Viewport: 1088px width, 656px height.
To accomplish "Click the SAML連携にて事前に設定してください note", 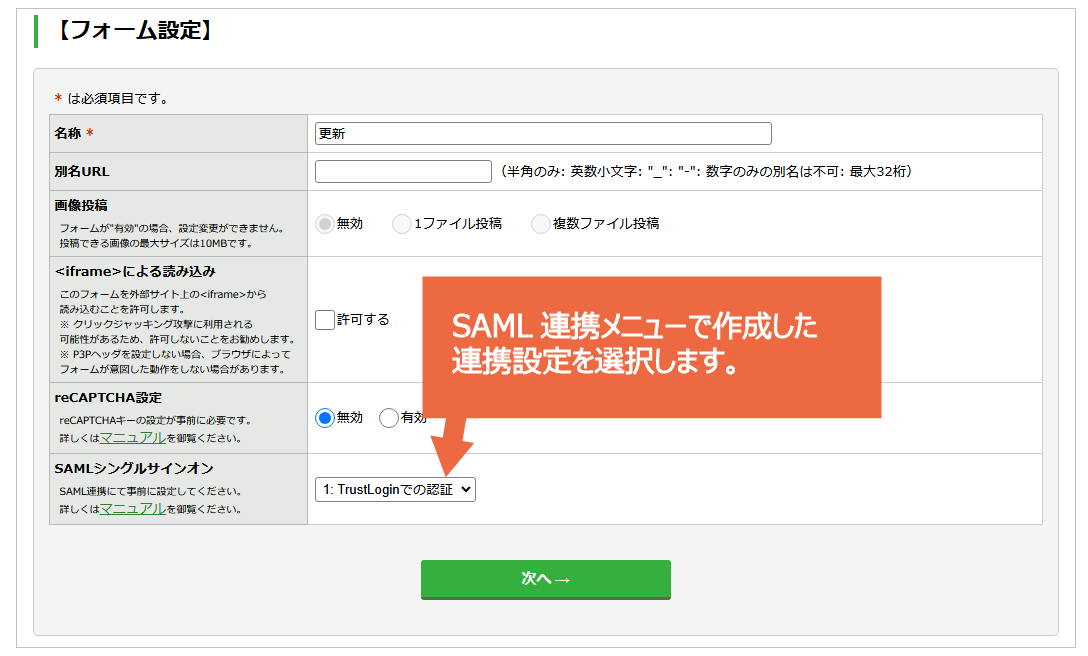I will click(x=151, y=491).
